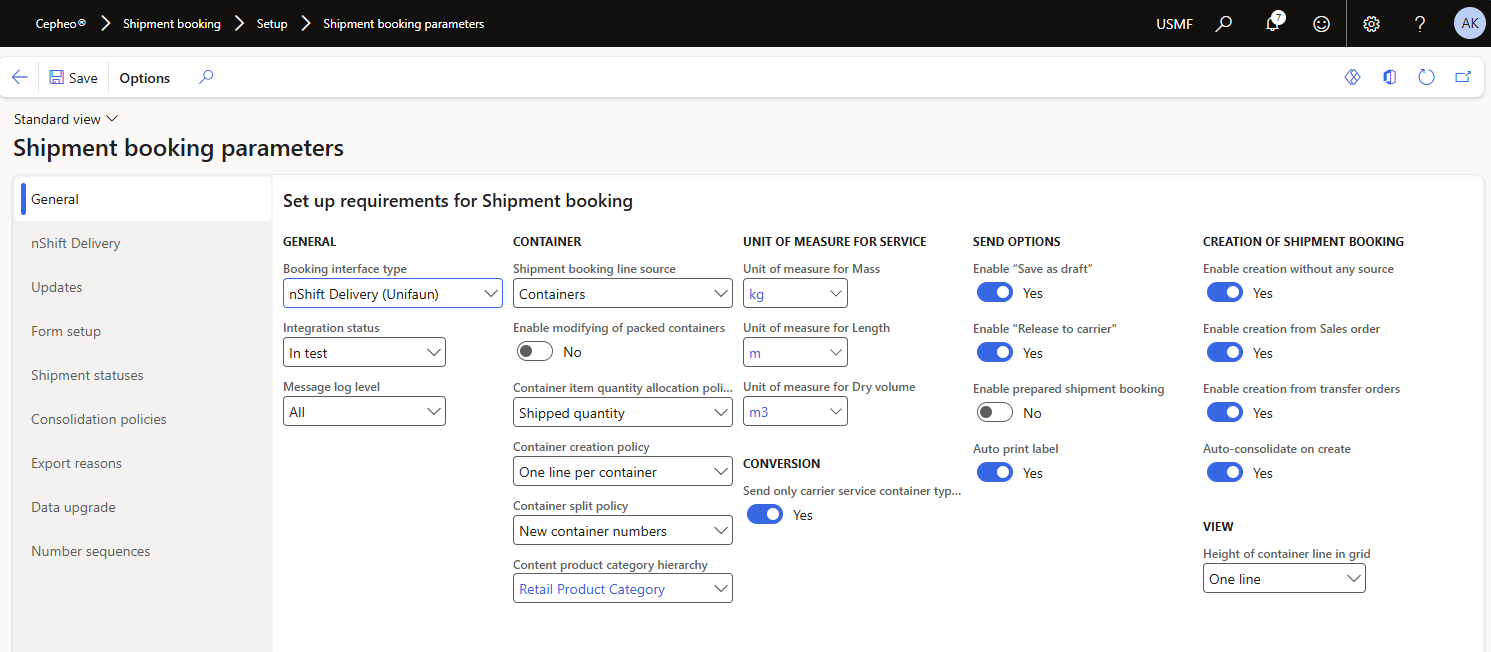Click the Unit of measure for Mass field
The width and height of the screenshot is (1491, 652).
[x=795, y=293]
